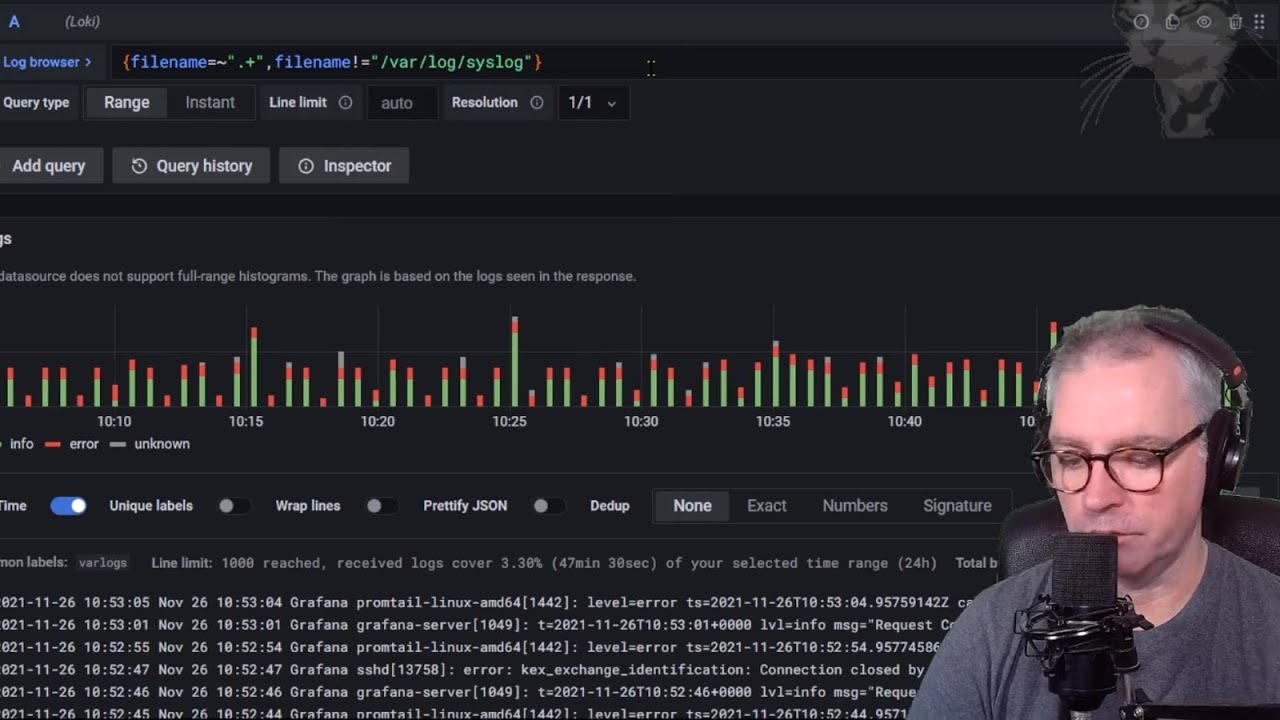Select the Numbers dedup option
1280x720 pixels.
pyautogui.click(x=855, y=506)
